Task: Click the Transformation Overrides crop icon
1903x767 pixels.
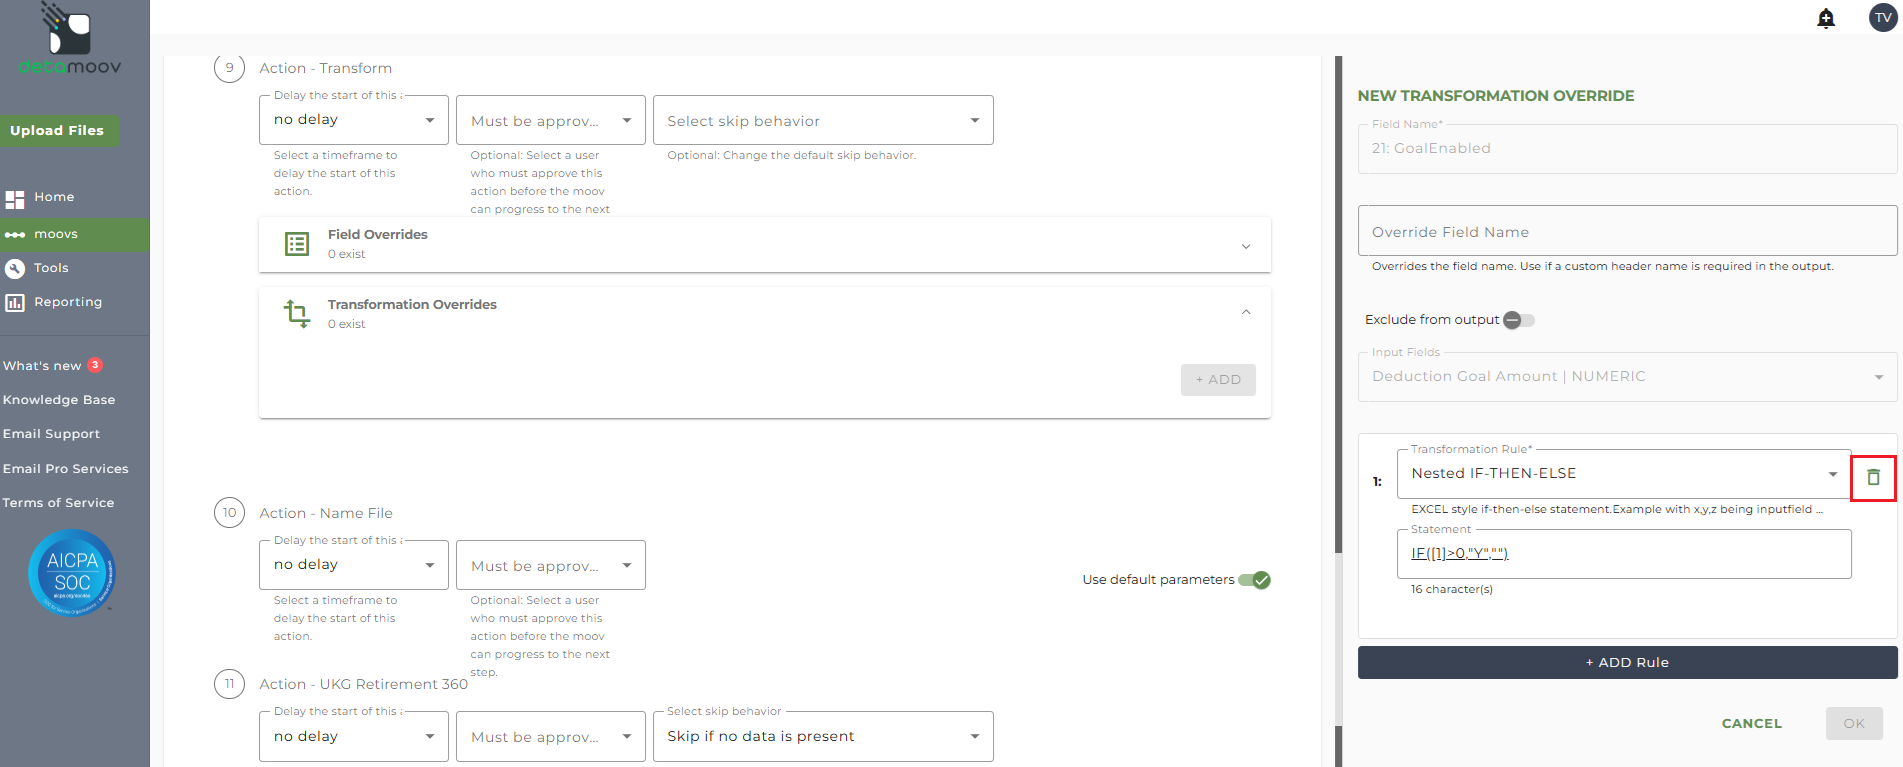Action: click(297, 314)
